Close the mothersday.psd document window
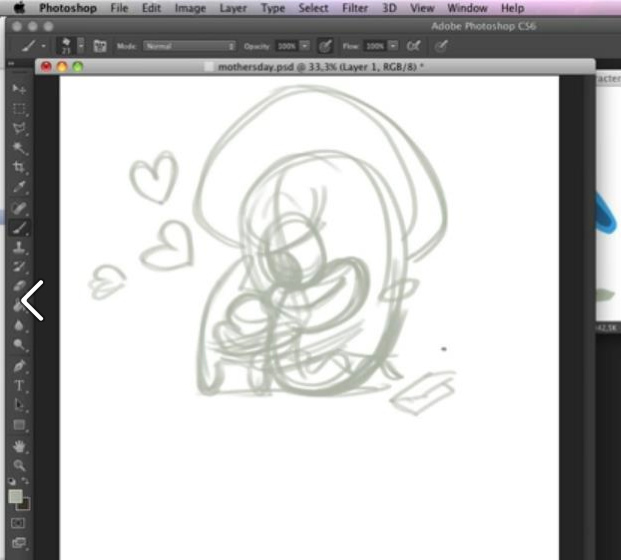The height and width of the screenshot is (560, 621). coord(46,67)
